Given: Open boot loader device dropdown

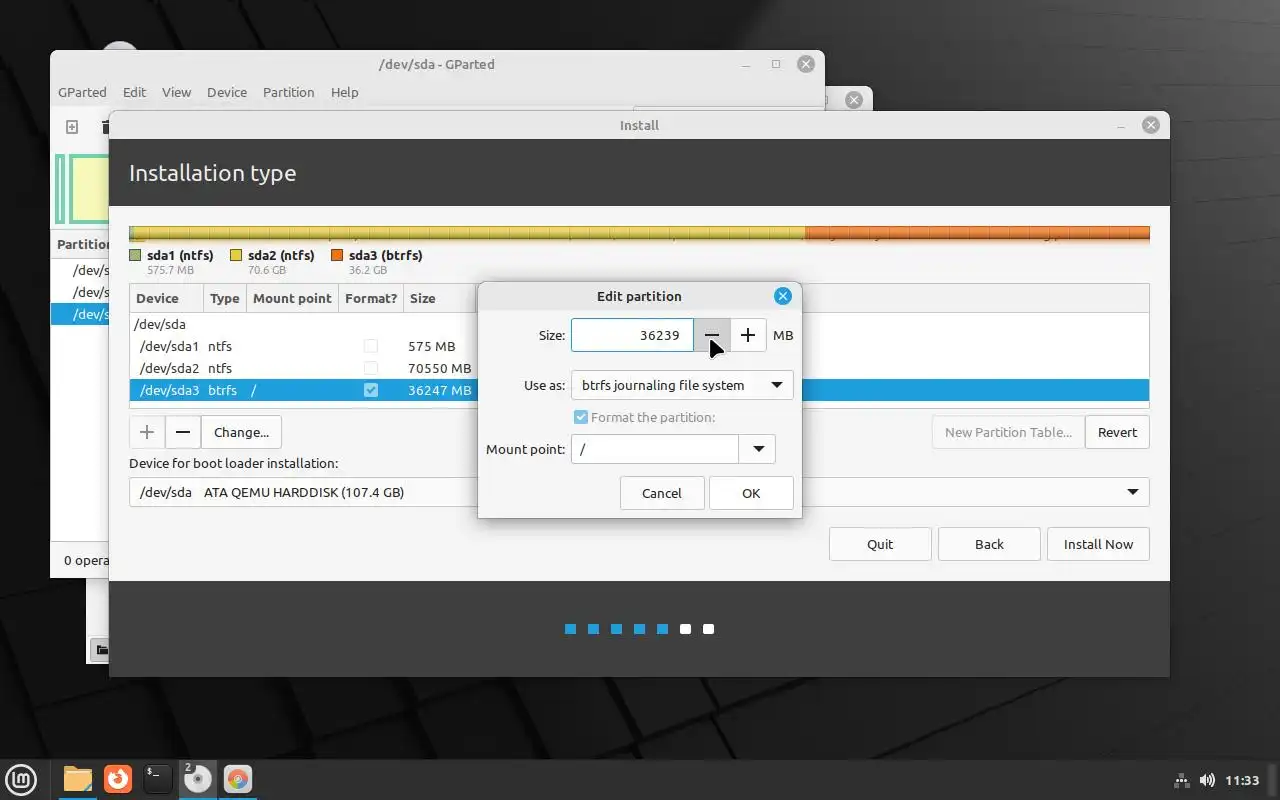Looking at the screenshot, I should pos(639,492).
